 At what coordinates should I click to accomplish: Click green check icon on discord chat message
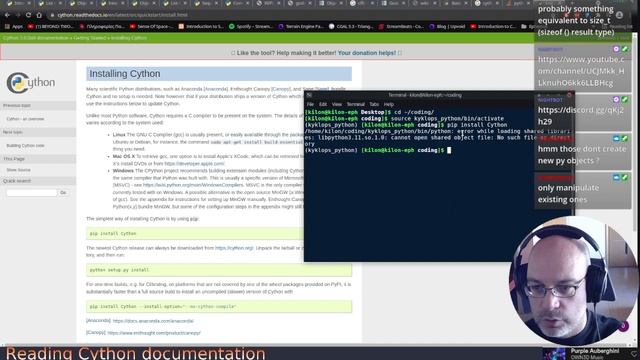(x=624, y=100)
